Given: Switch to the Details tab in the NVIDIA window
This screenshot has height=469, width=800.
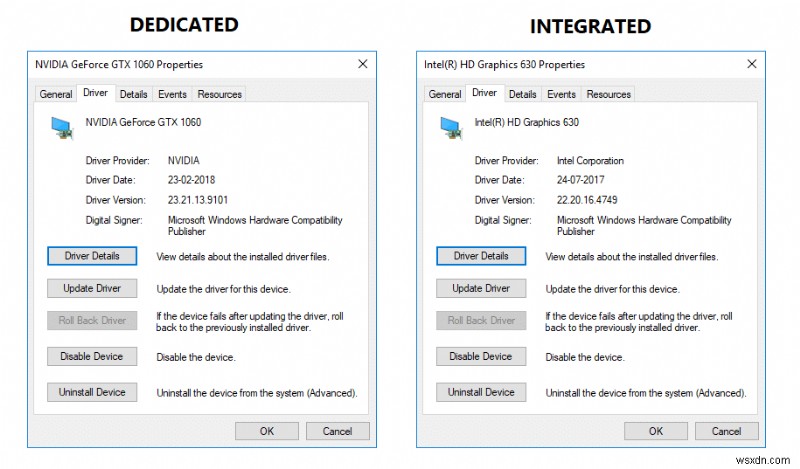Looking at the screenshot, I should [134, 94].
